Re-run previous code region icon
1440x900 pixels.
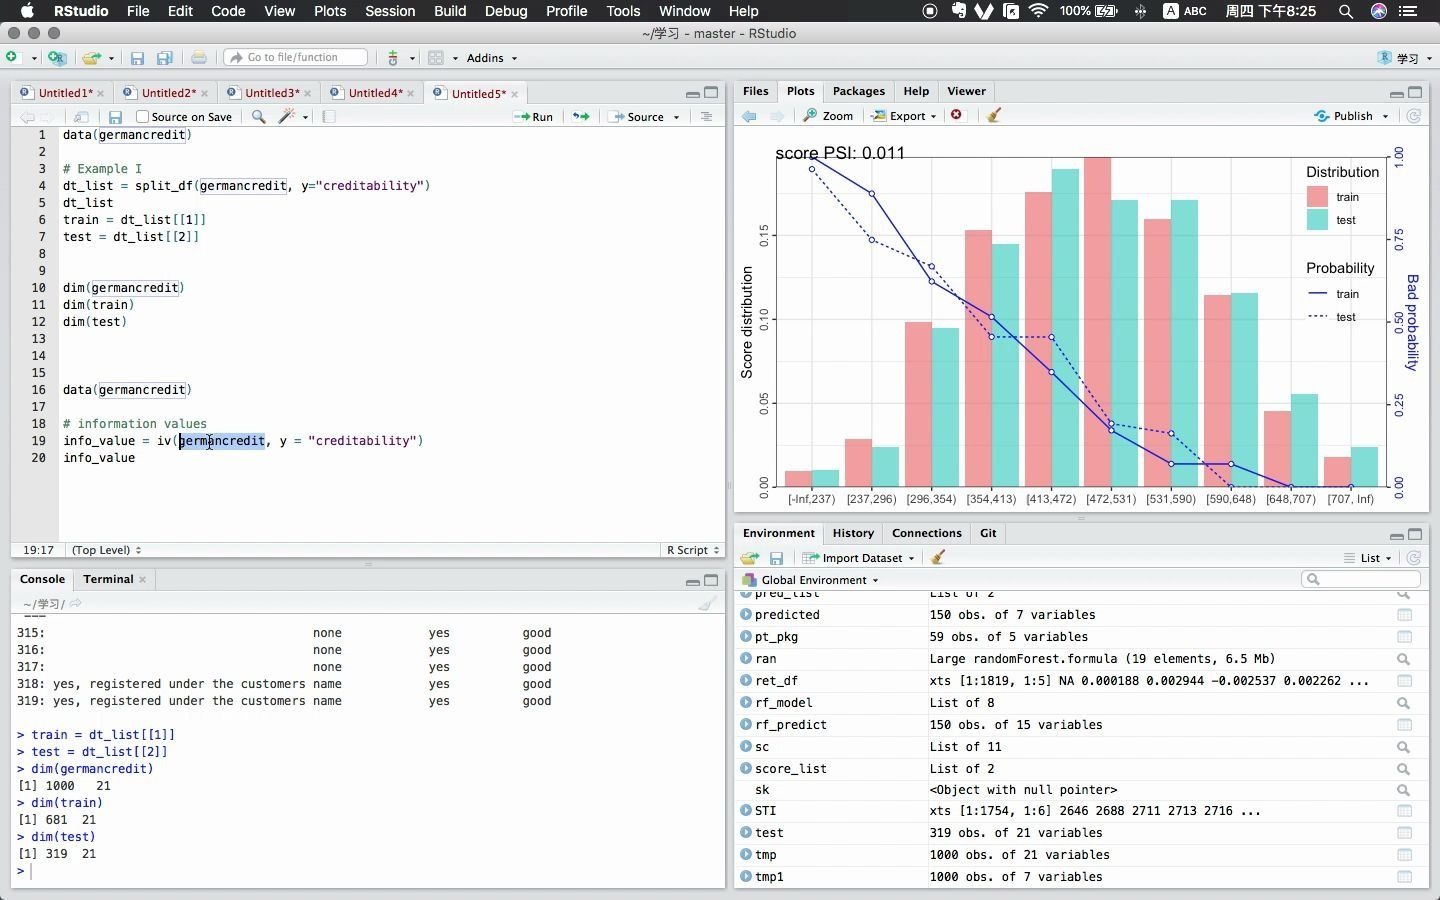coord(581,117)
